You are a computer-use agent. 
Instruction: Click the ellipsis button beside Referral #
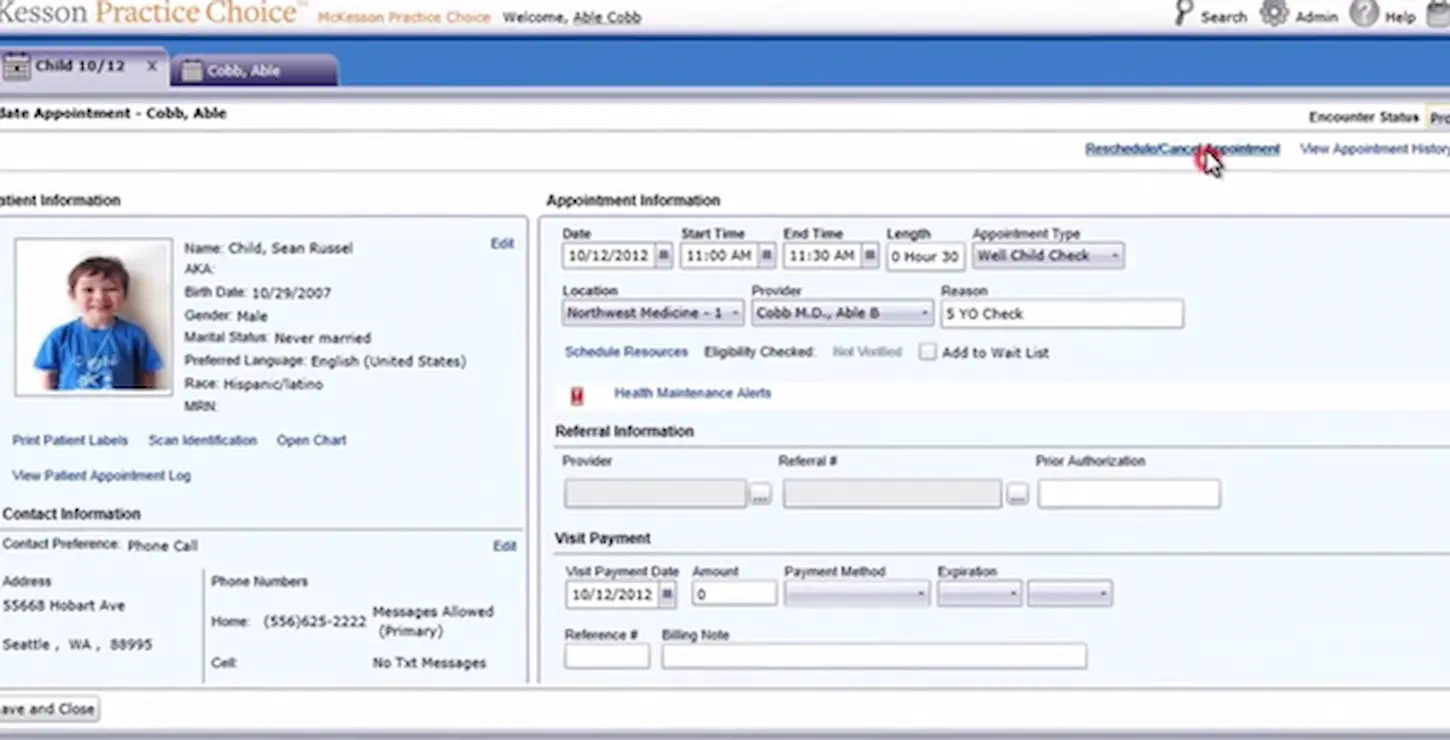(1017, 493)
